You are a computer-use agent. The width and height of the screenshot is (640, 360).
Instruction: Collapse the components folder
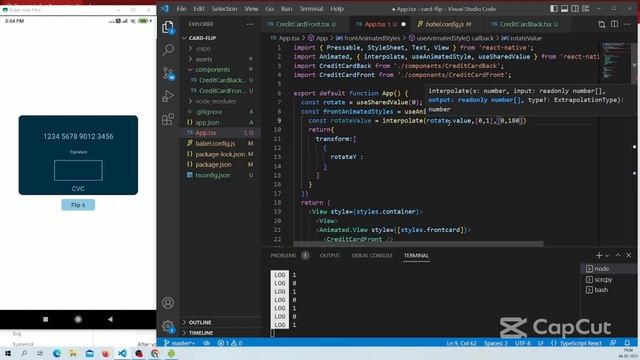point(220,70)
